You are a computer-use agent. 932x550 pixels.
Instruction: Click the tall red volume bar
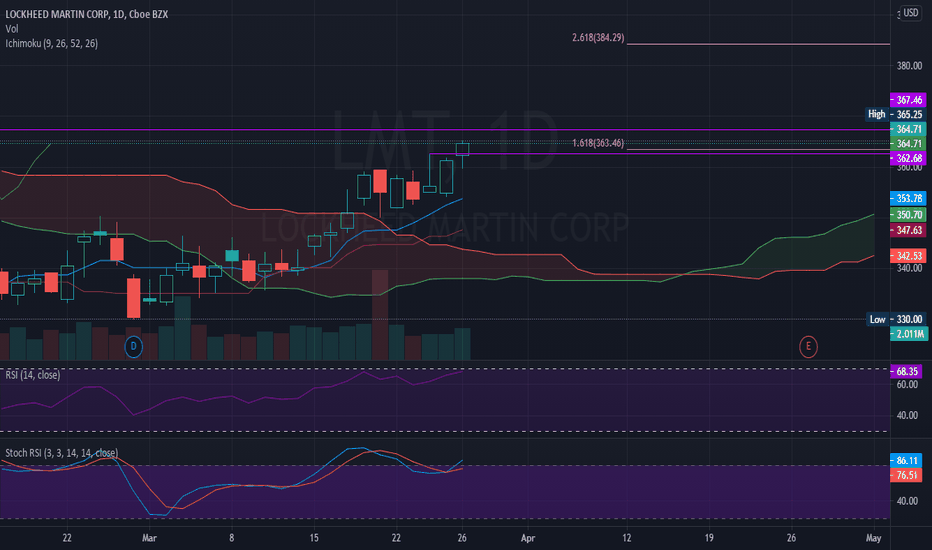click(x=380, y=315)
